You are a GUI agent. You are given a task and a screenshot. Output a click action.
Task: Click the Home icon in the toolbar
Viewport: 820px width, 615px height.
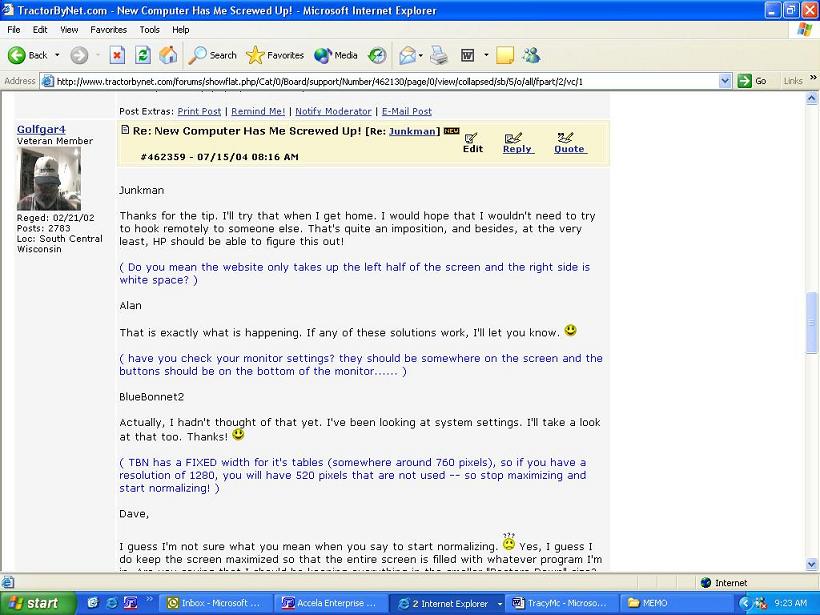[168, 55]
